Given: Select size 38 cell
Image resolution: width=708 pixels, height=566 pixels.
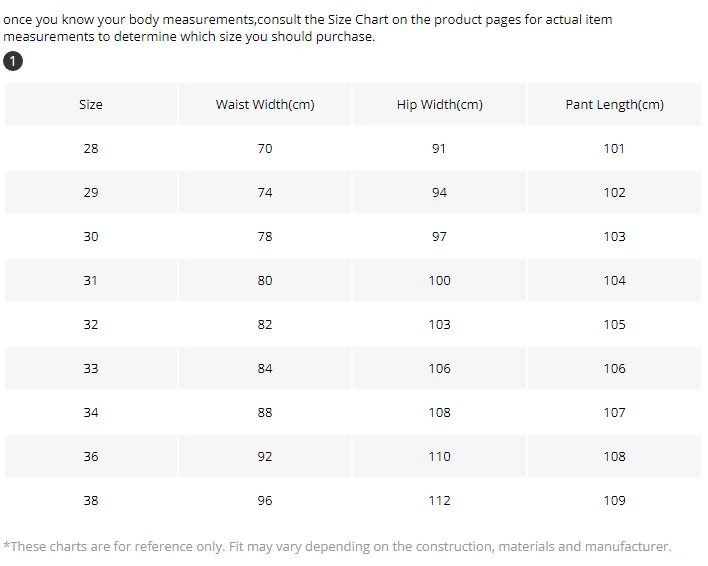Looking at the screenshot, I should (91, 500).
